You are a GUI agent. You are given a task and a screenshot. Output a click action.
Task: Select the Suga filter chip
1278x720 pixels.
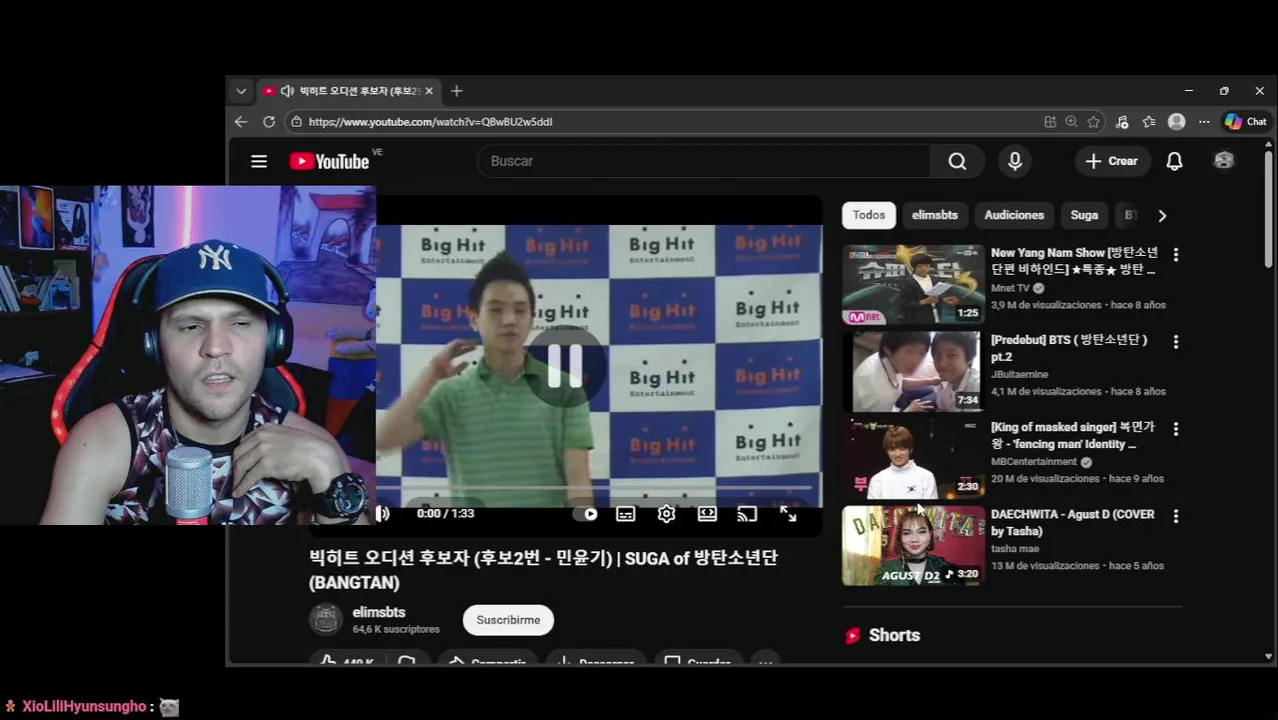click(1084, 215)
